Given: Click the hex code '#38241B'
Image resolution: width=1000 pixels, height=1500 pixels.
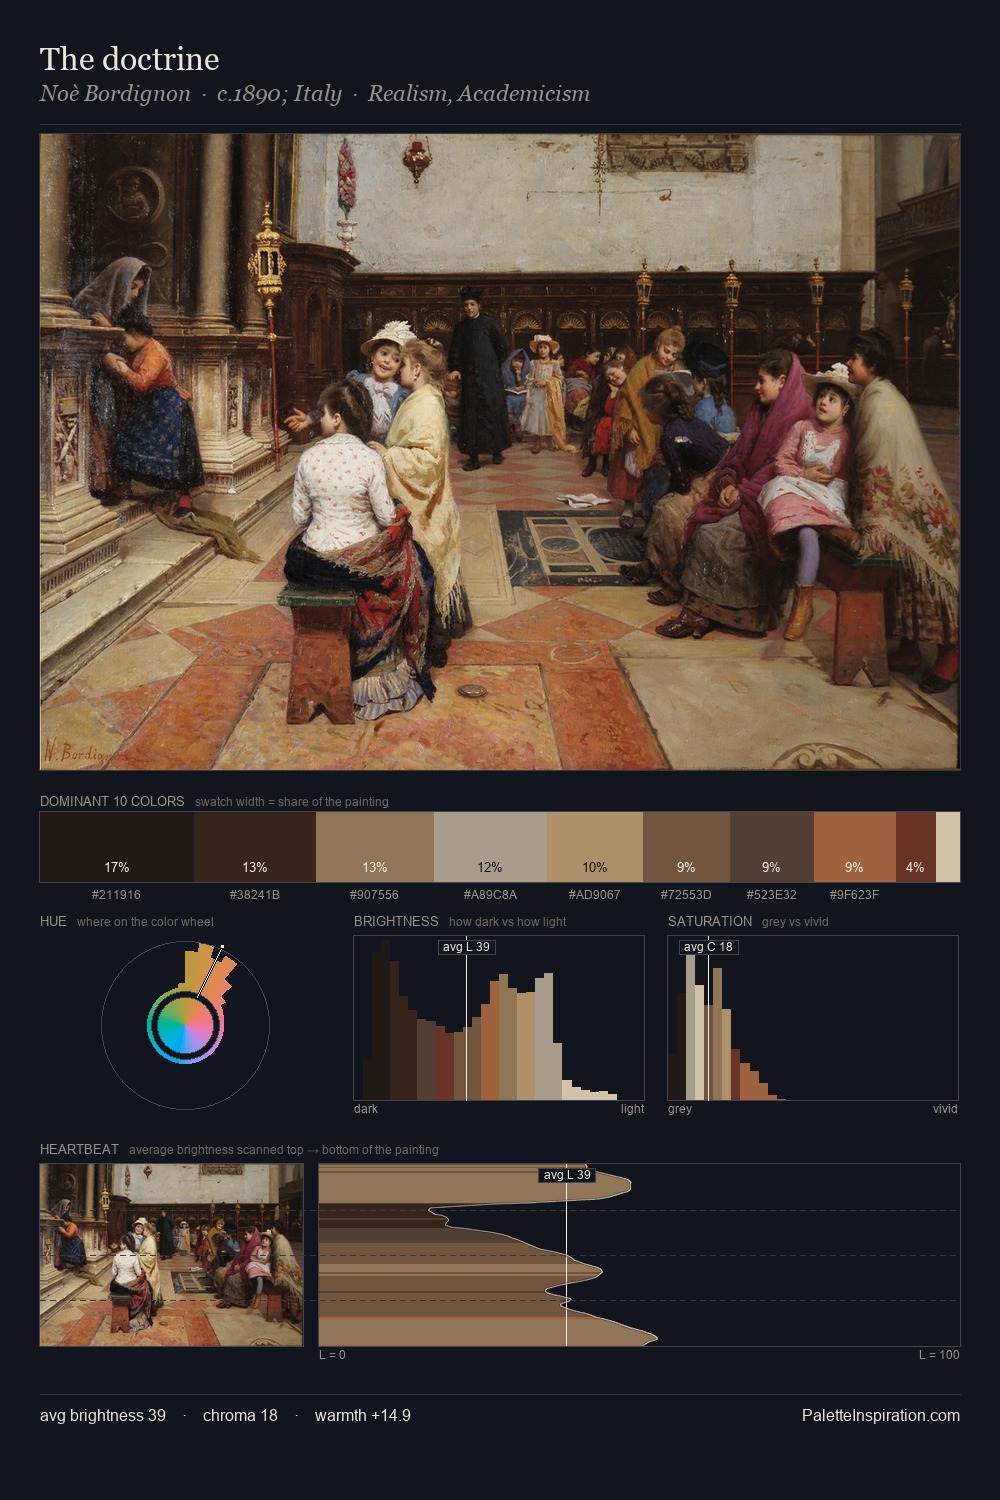Looking at the screenshot, I should (x=255, y=895).
